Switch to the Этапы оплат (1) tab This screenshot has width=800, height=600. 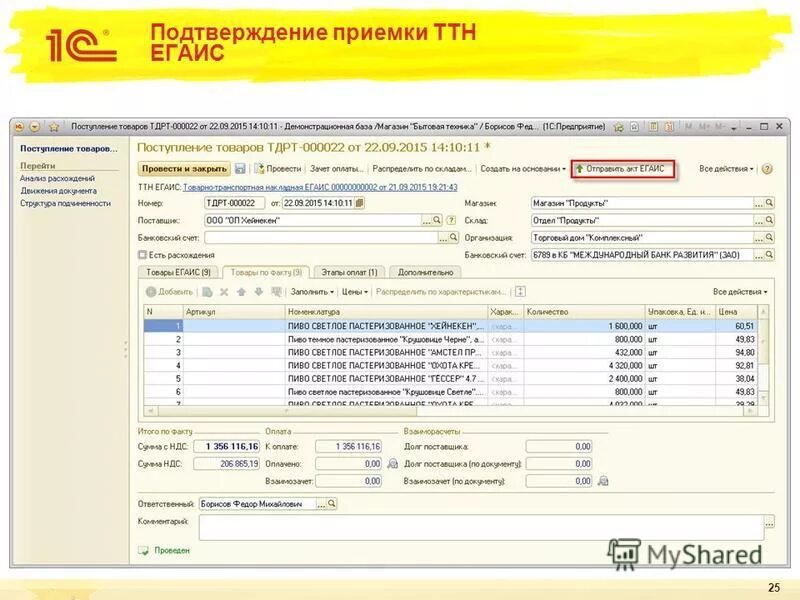coord(349,272)
